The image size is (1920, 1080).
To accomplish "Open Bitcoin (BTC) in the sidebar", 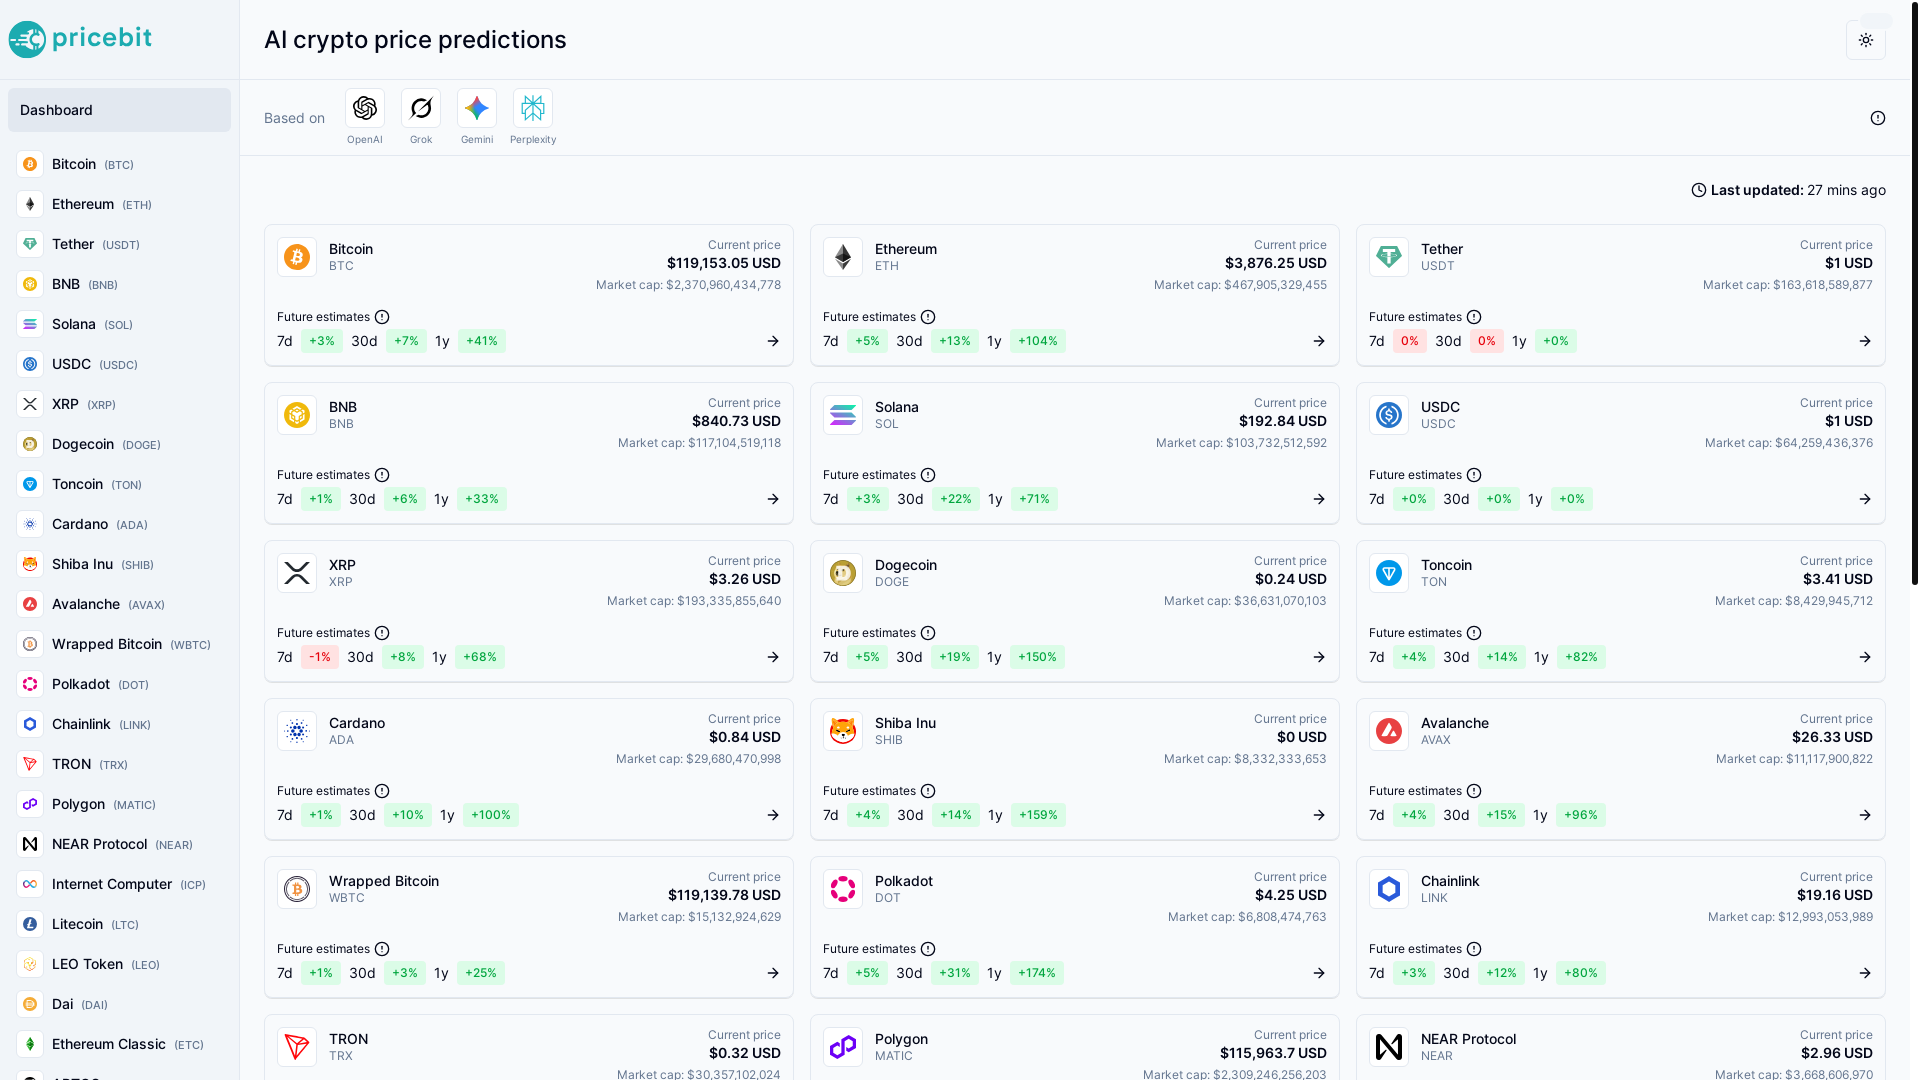I will click(119, 164).
